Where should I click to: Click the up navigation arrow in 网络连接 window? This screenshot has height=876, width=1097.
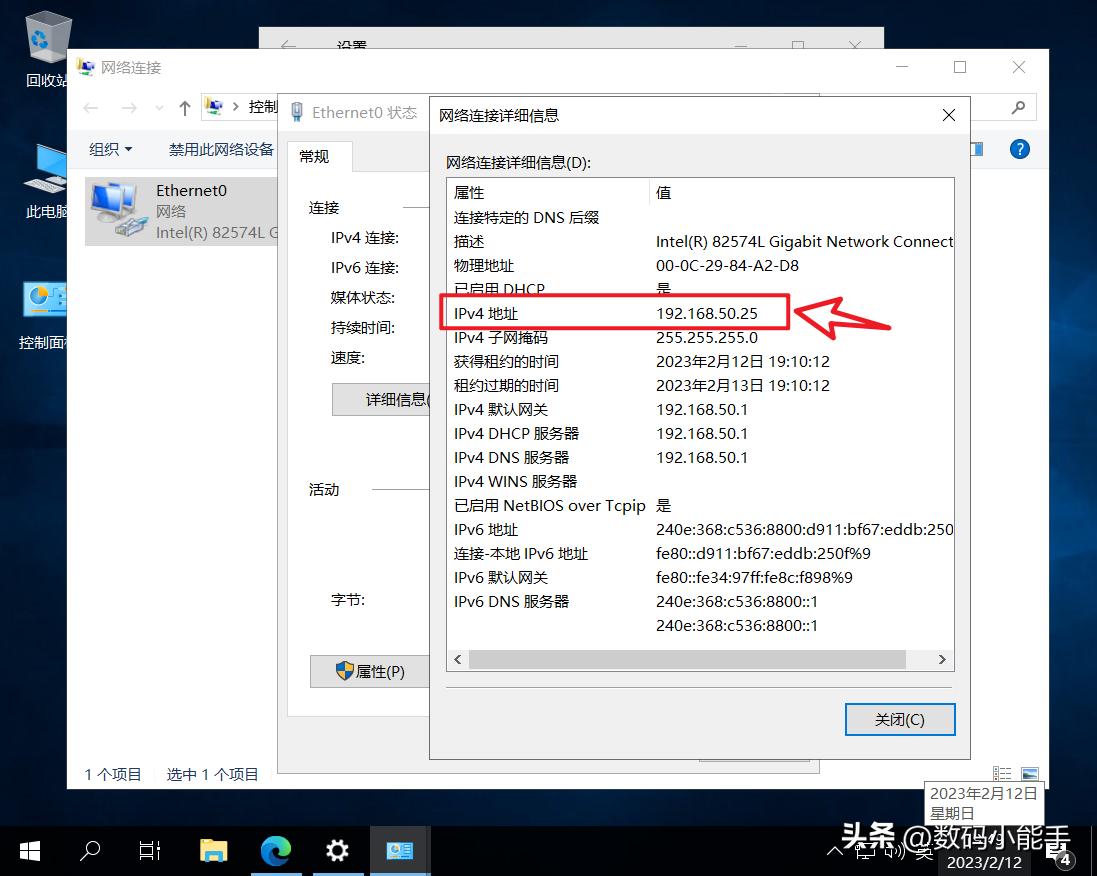(x=185, y=106)
